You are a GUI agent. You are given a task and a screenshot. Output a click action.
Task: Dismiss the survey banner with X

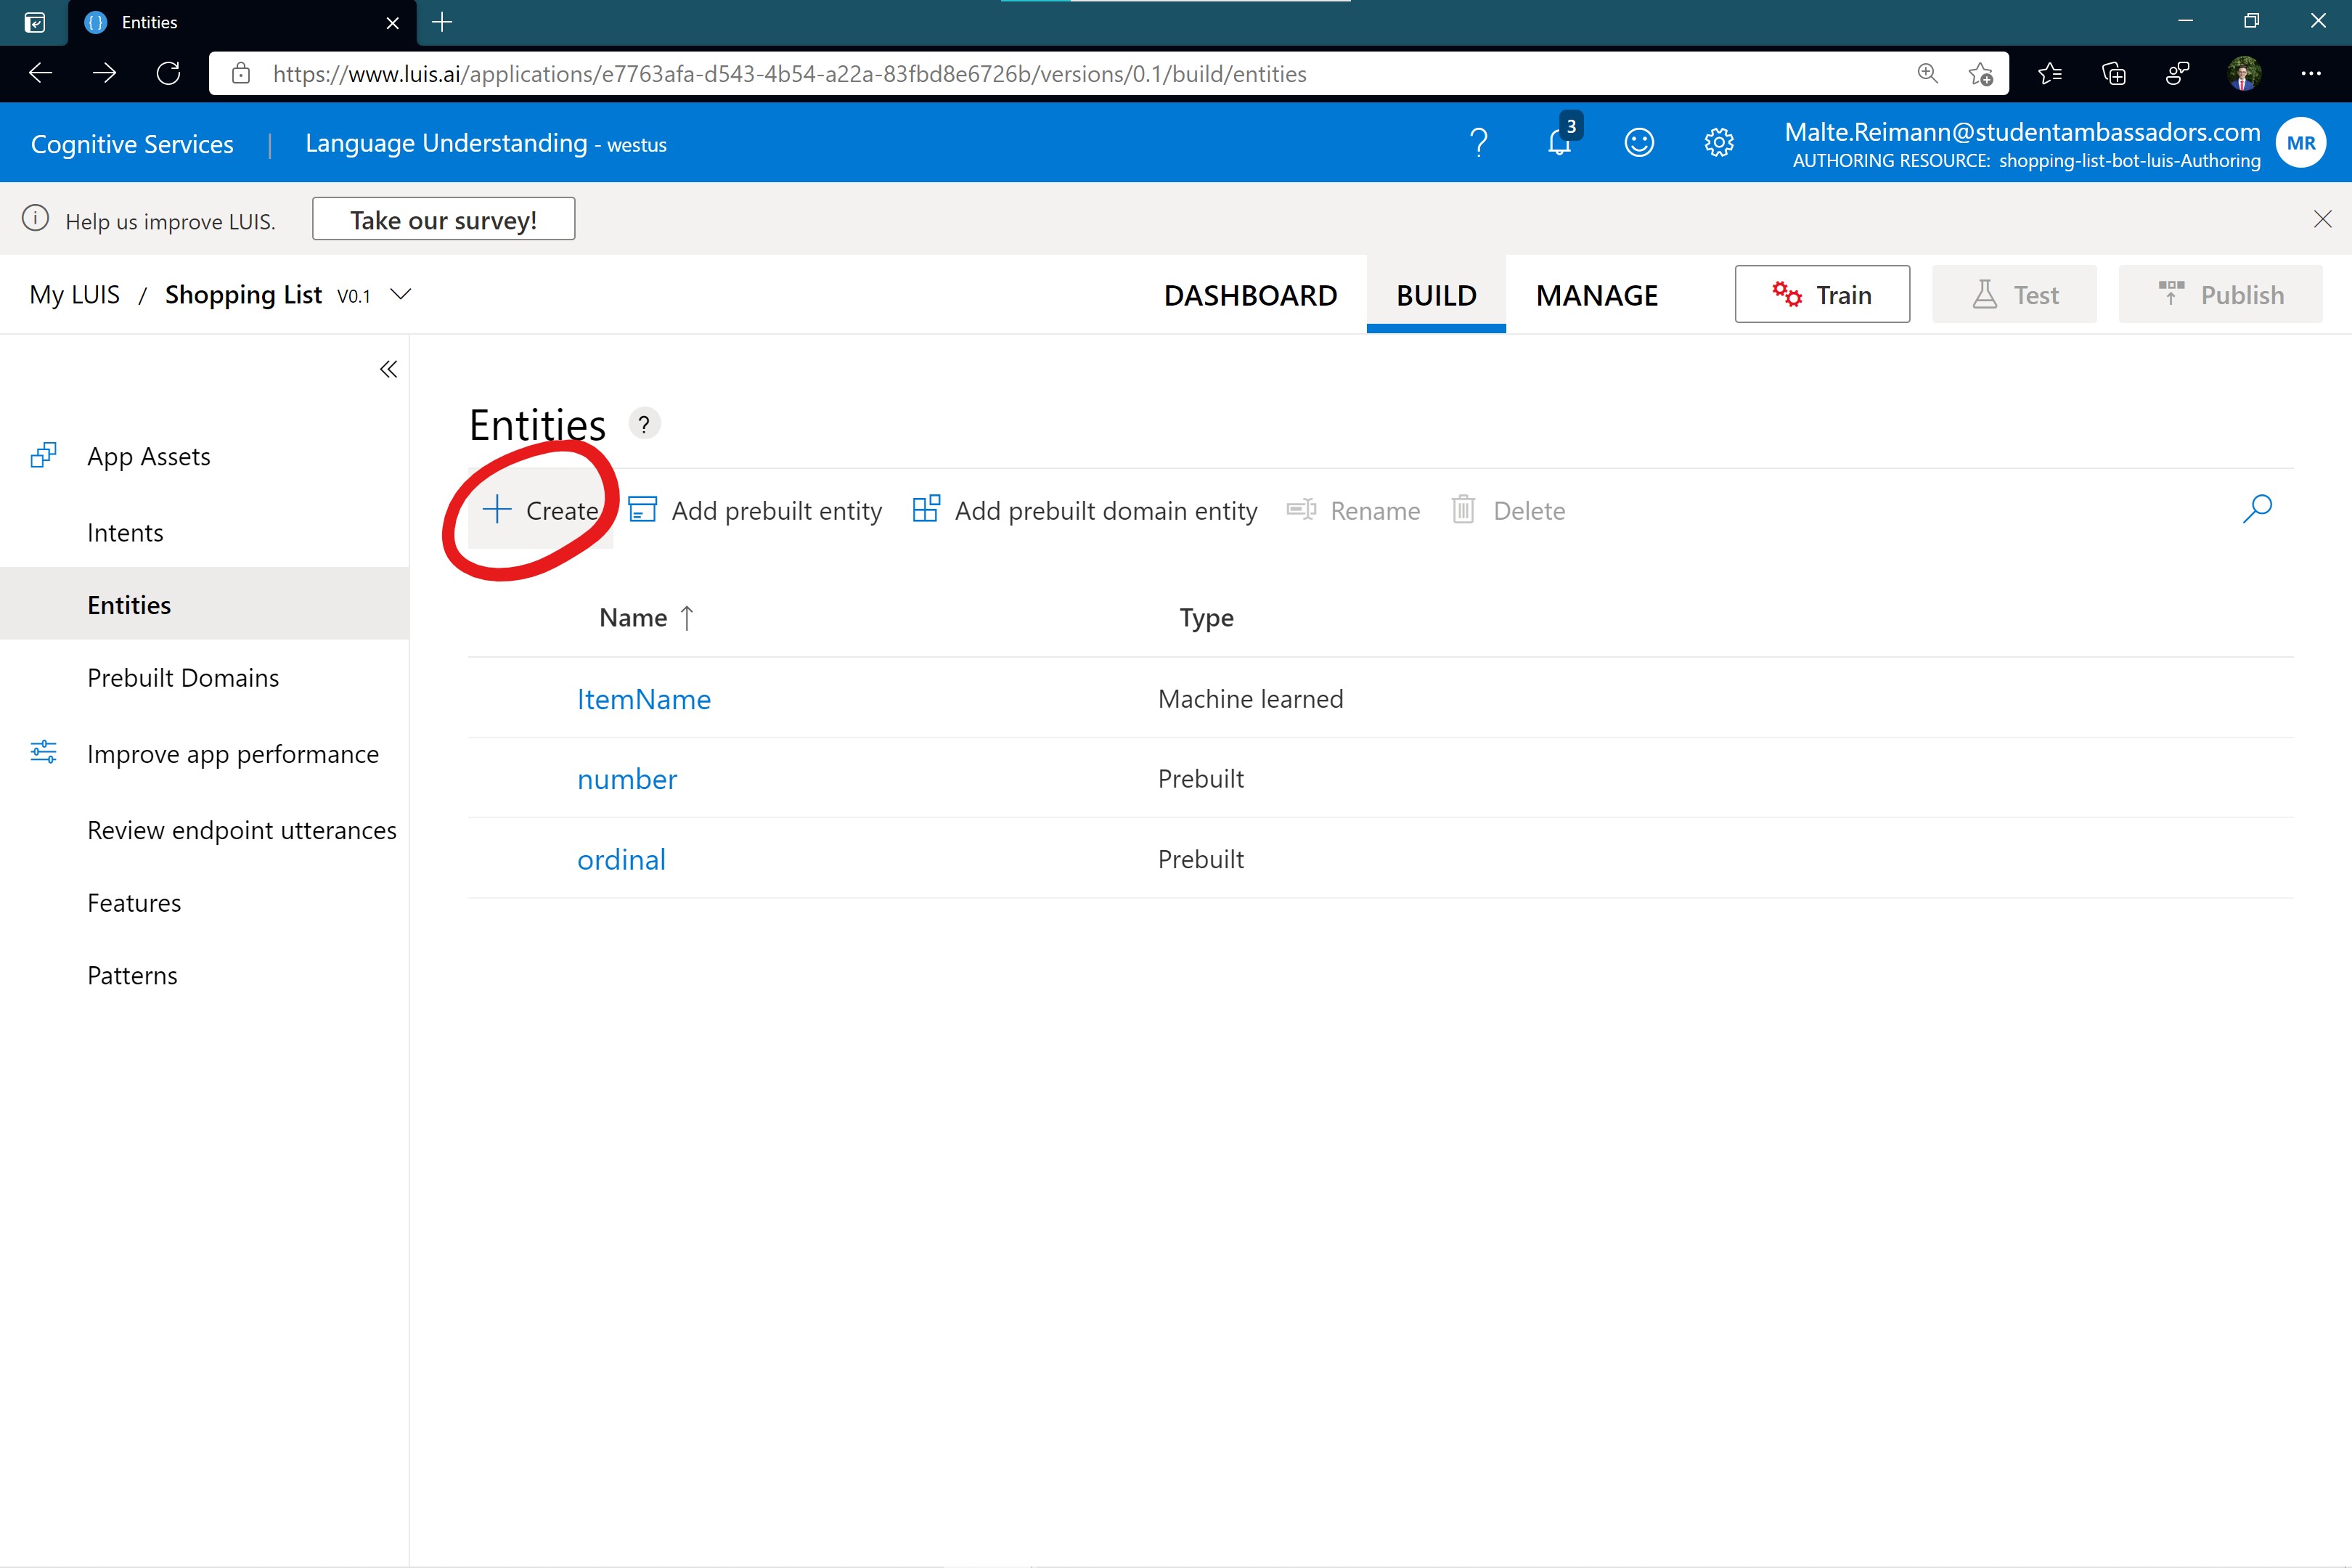[2322, 219]
